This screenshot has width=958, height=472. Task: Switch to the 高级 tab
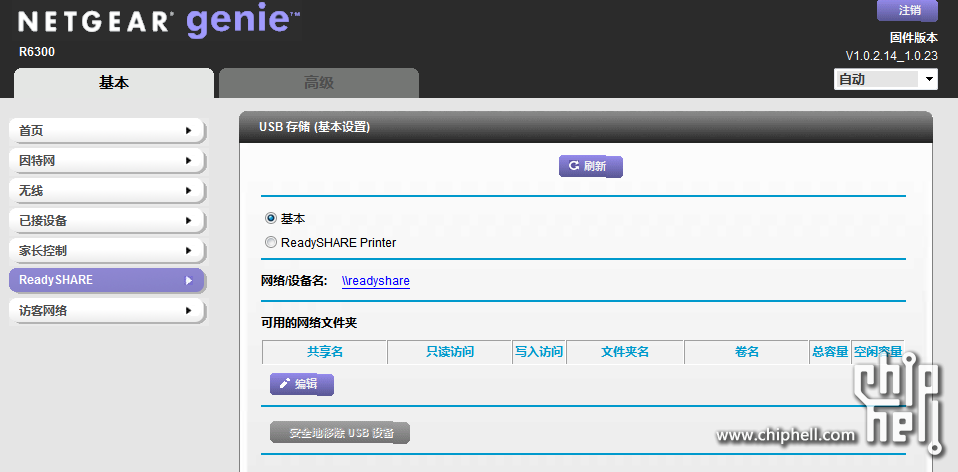coord(319,83)
